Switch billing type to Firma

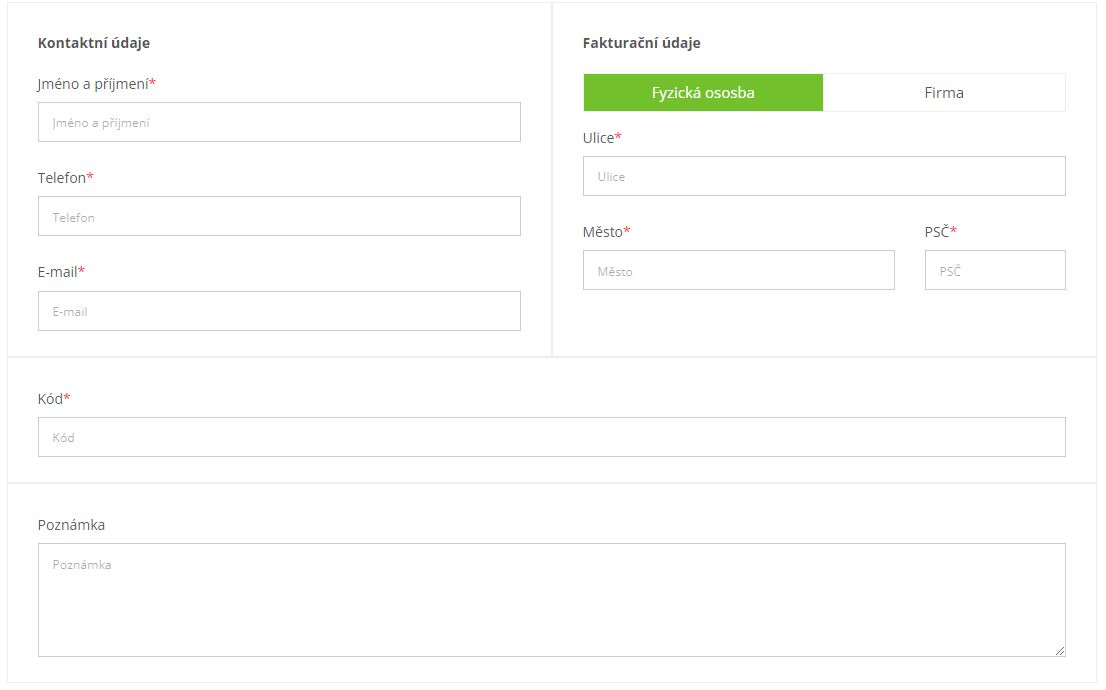944,92
